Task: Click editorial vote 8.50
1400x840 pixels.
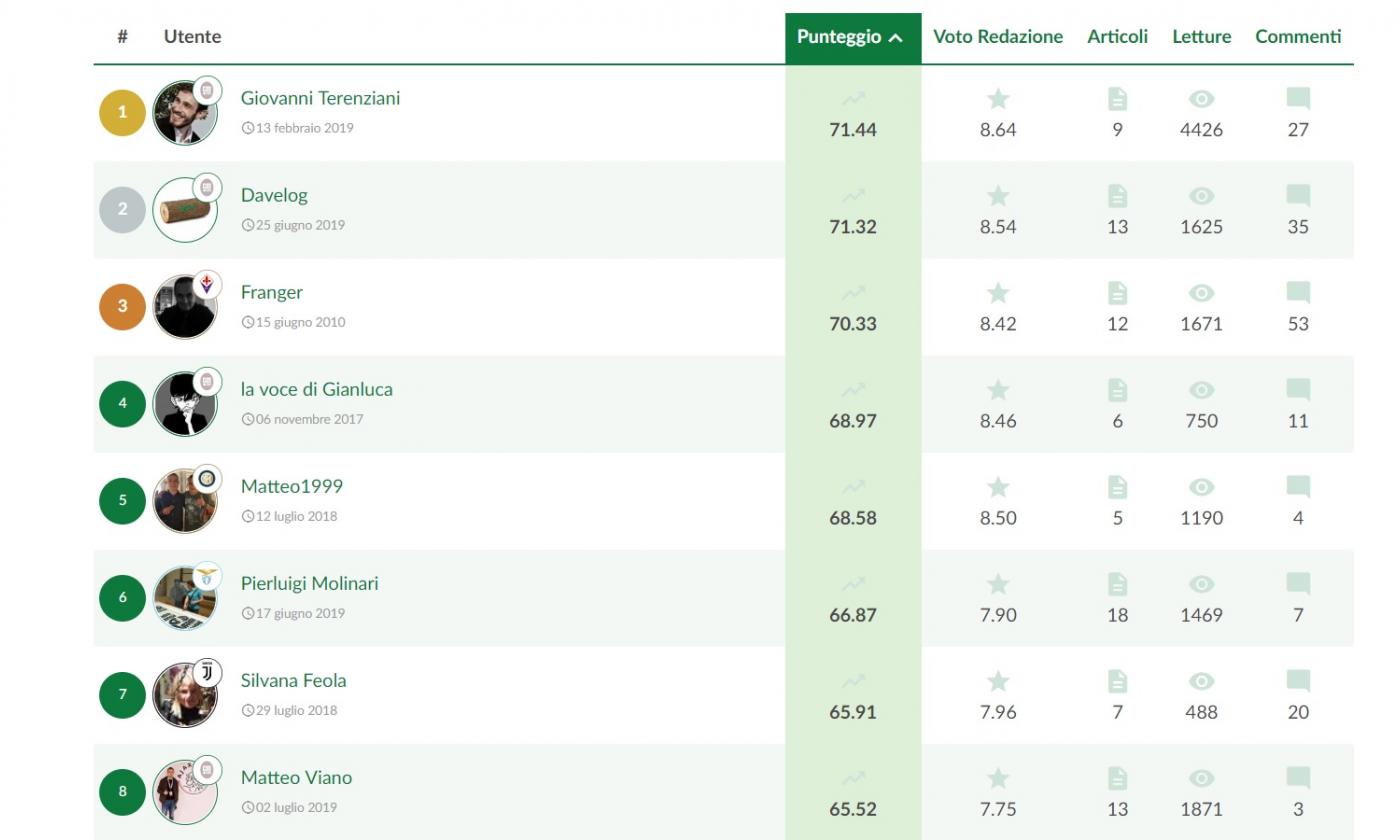Action: point(998,518)
